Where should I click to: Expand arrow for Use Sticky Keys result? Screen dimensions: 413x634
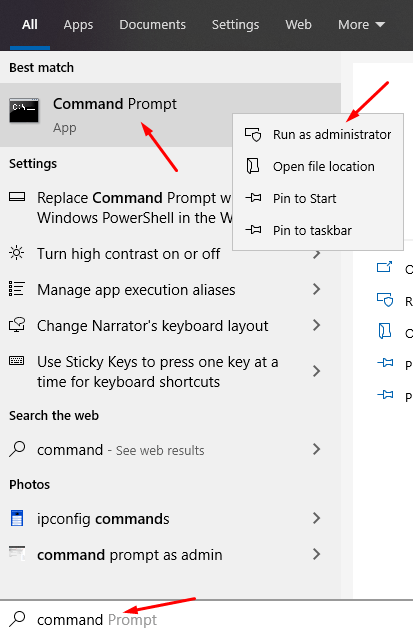pyautogui.click(x=317, y=371)
